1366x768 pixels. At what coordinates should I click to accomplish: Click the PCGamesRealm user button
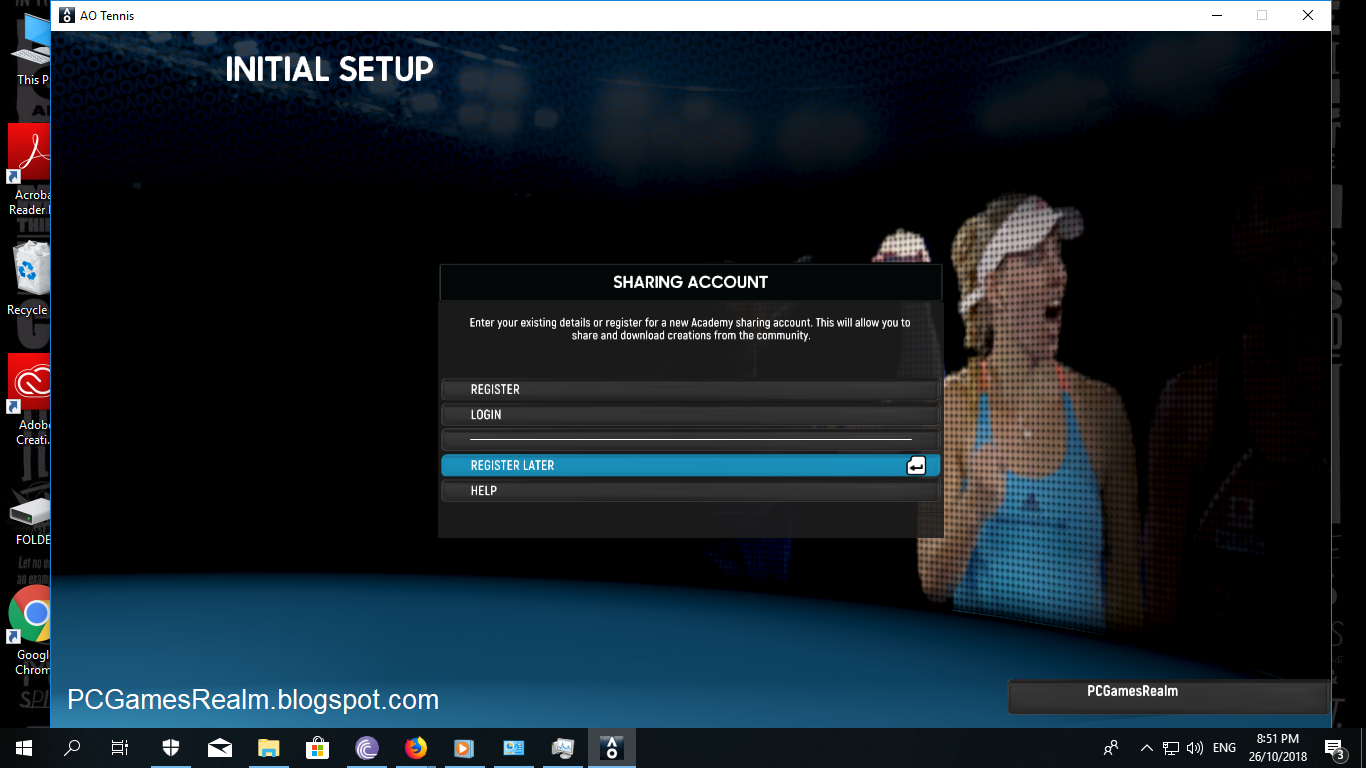click(1169, 696)
